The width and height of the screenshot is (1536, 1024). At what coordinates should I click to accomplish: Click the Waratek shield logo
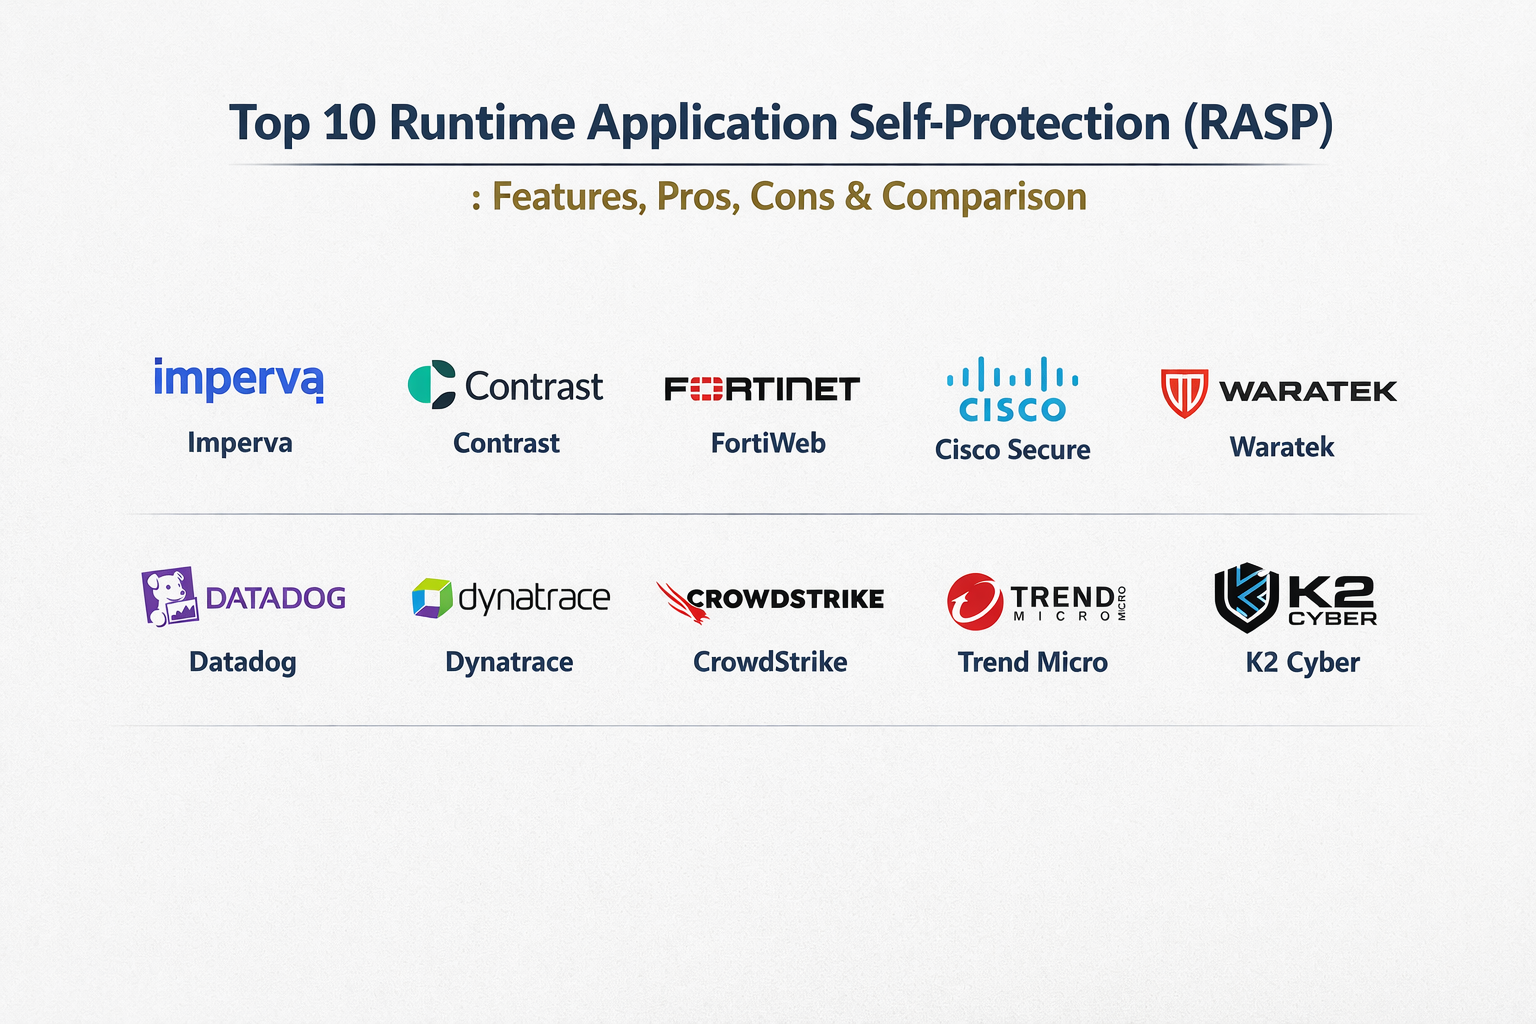pyautogui.click(x=1184, y=392)
